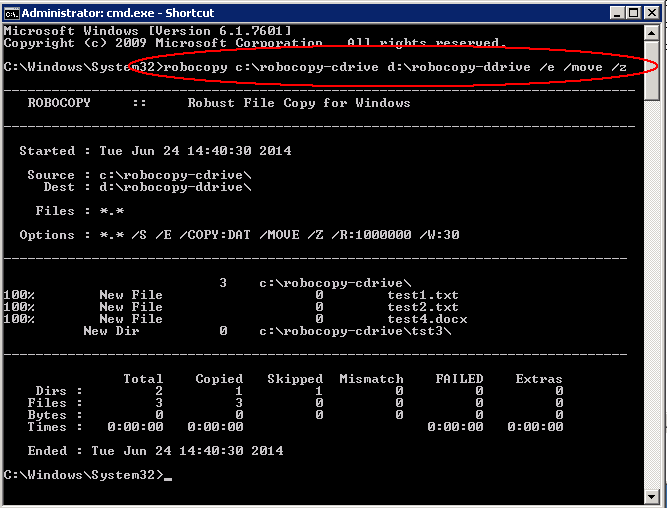Click the word 'robocopy' in the typed command
Image resolution: width=667 pixels, height=508 pixels.
coord(195,67)
